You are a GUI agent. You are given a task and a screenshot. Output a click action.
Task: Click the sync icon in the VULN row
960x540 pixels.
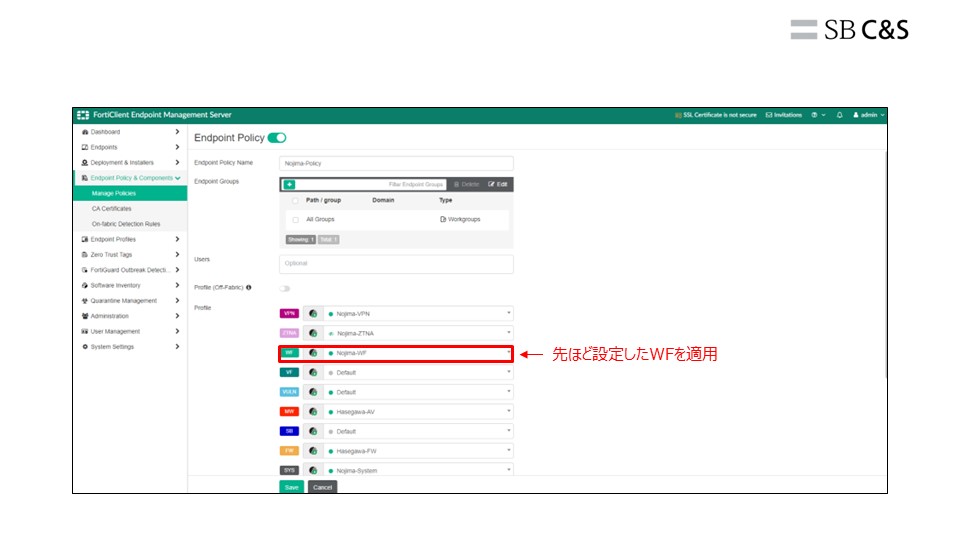[x=313, y=392]
